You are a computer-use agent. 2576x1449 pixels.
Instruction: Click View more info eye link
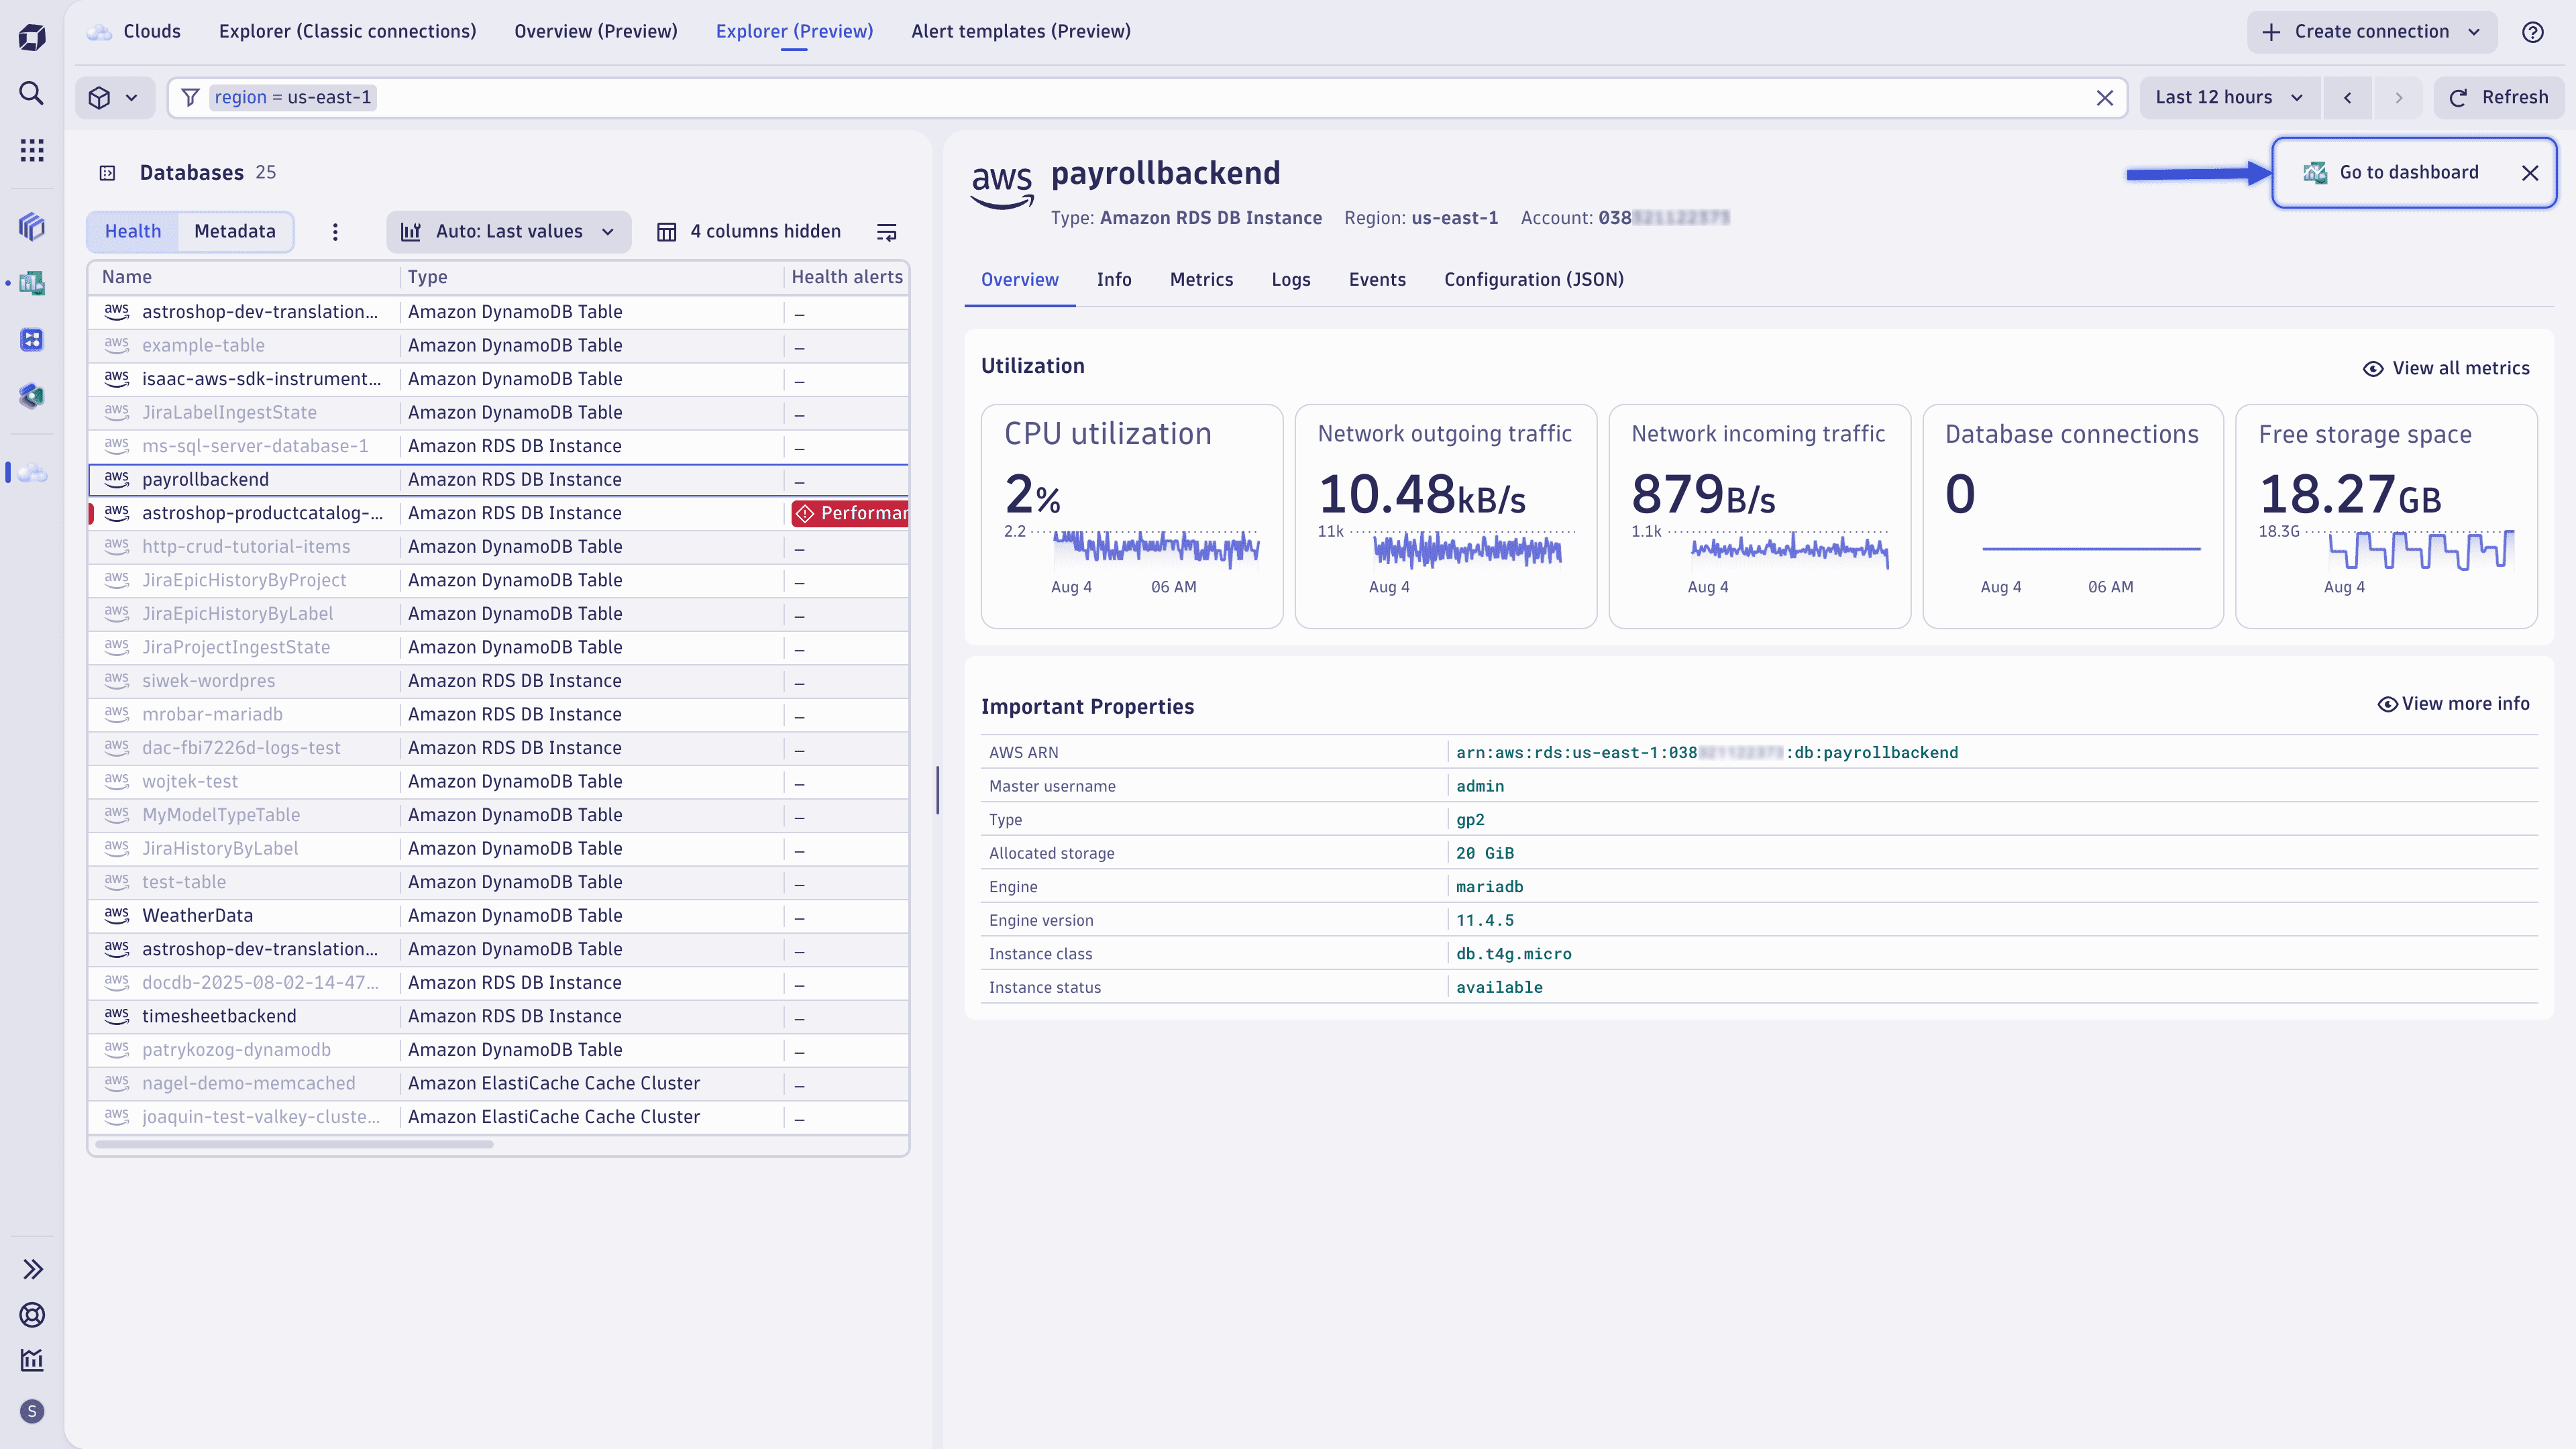tap(2453, 704)
